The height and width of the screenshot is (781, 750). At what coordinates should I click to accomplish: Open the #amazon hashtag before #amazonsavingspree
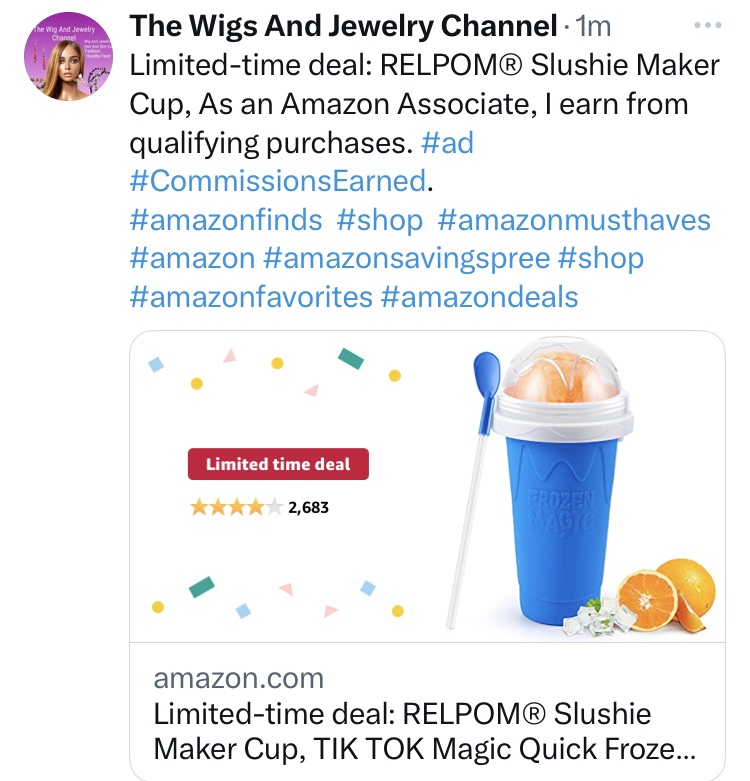pyautogui.click(x=192, y=259)
